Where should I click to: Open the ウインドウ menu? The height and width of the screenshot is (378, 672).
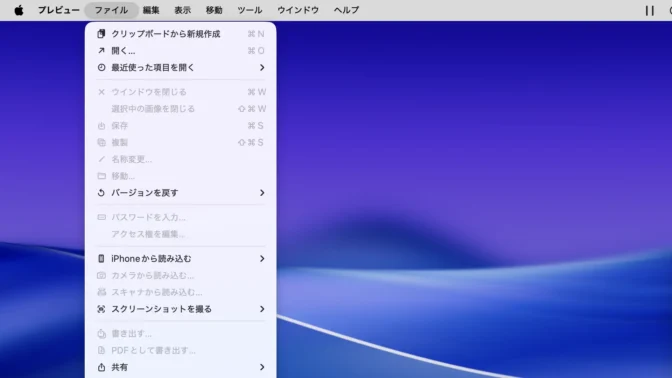point(298,10)
